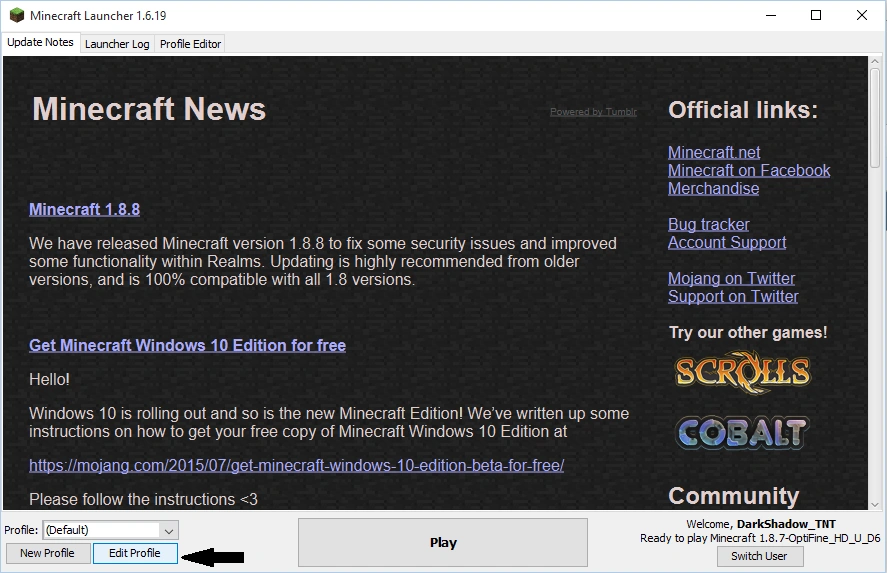Follow the mojang.com Windows 10 edition URL
The width and height of the screenshot is (887, 573).
pyautogui.click(x=296, y=466)
